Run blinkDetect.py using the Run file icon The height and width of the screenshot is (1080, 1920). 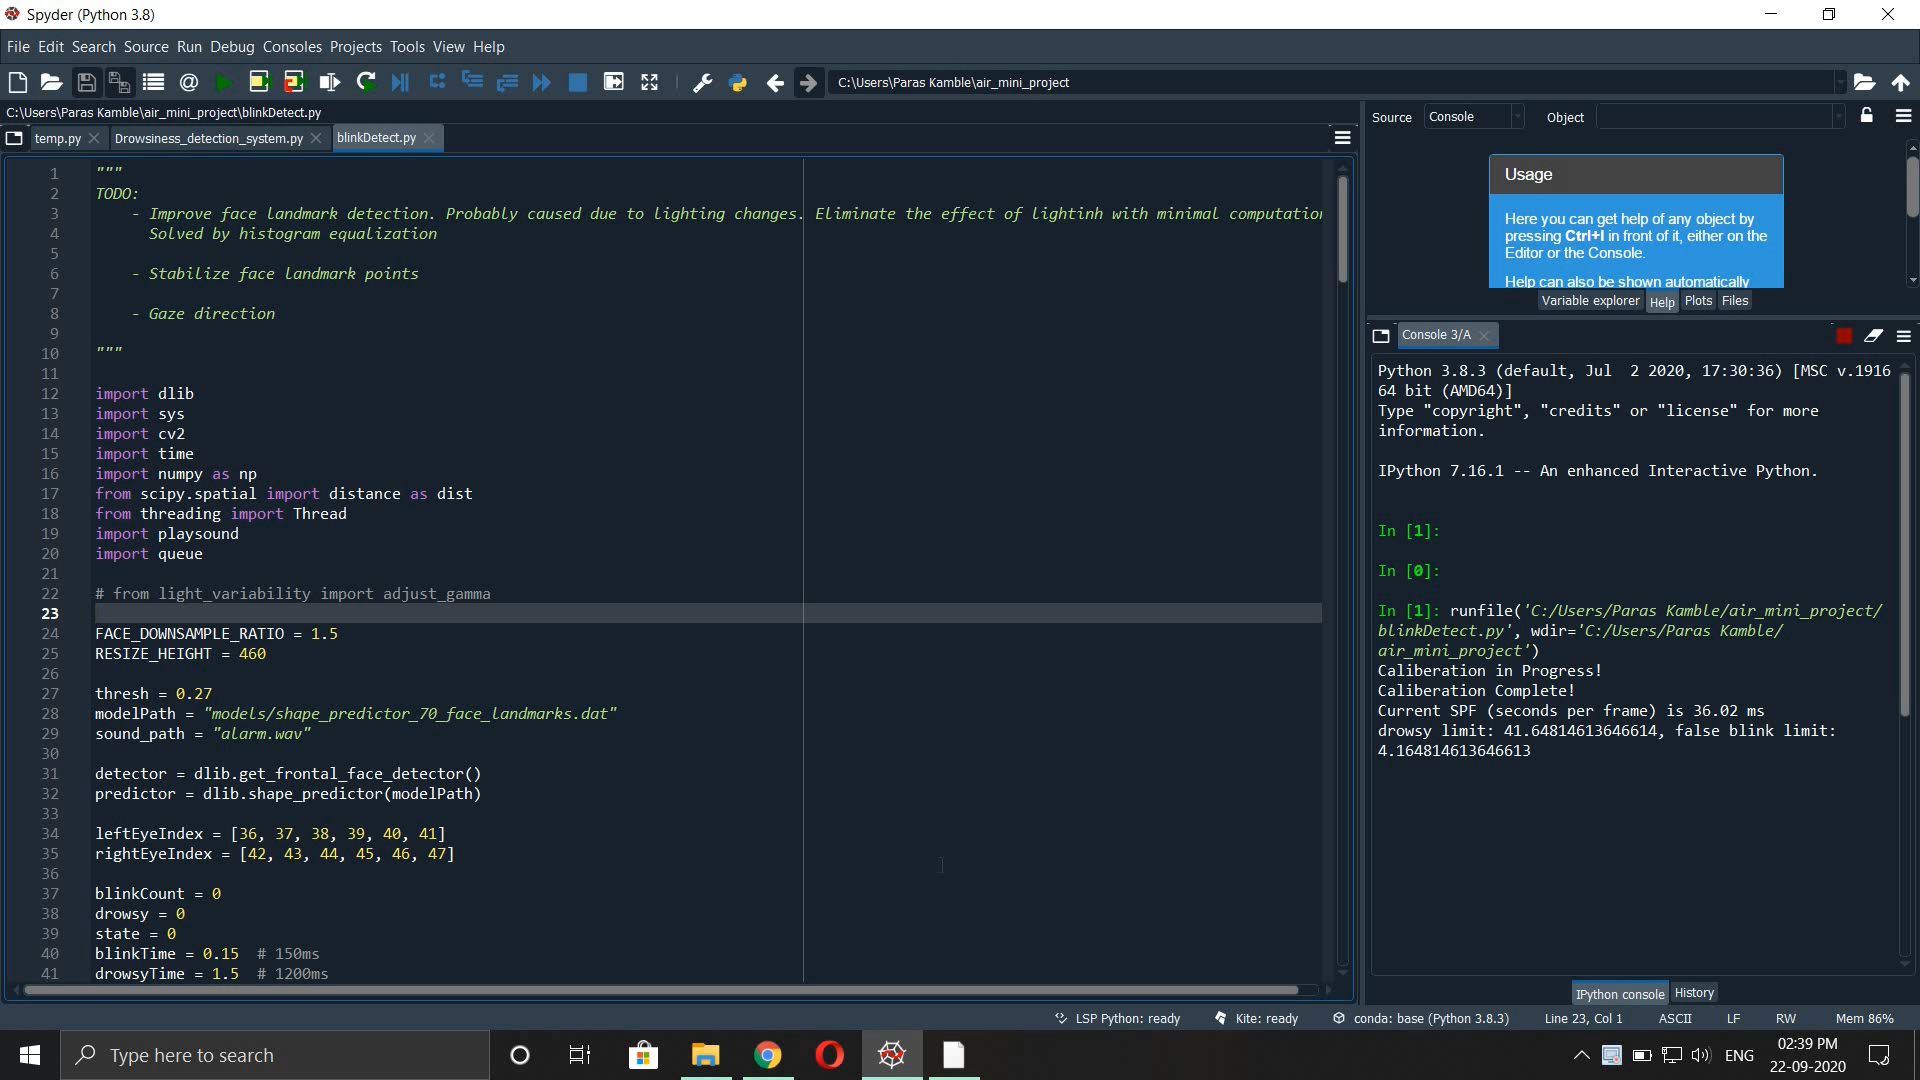click(x=223, y=82)
